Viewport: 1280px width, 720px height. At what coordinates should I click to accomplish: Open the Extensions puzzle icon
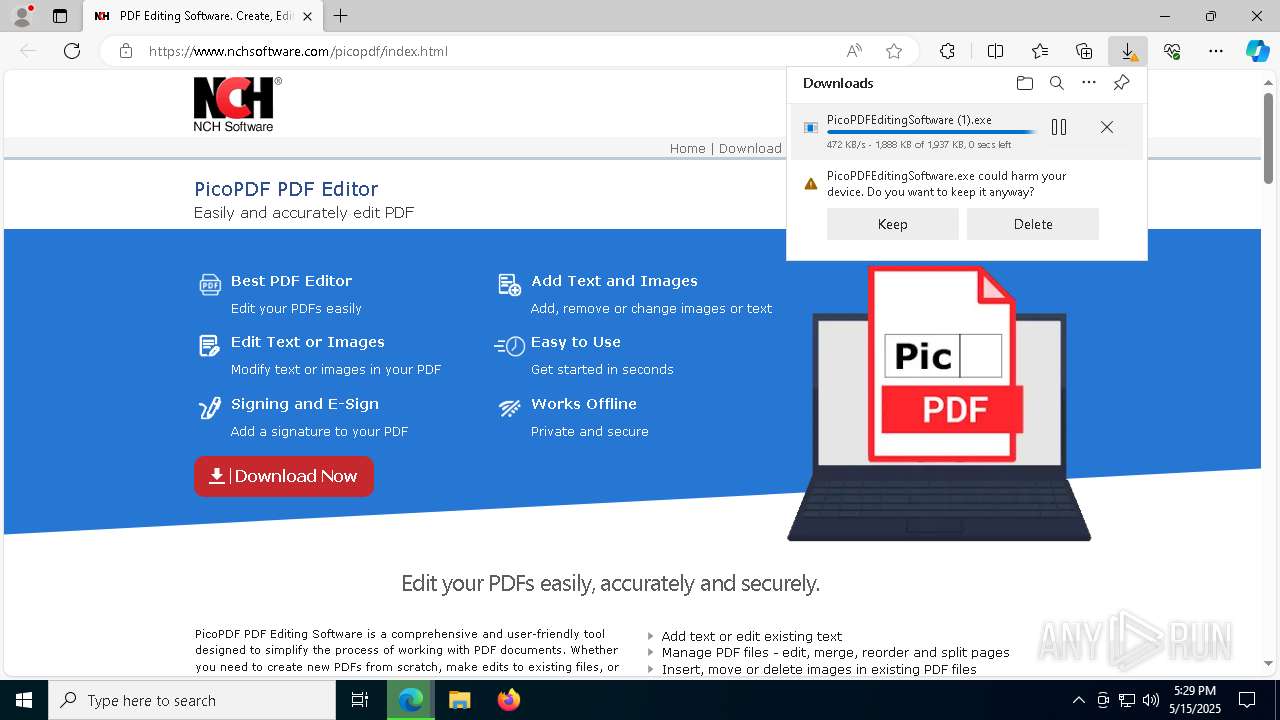point(947,51)
